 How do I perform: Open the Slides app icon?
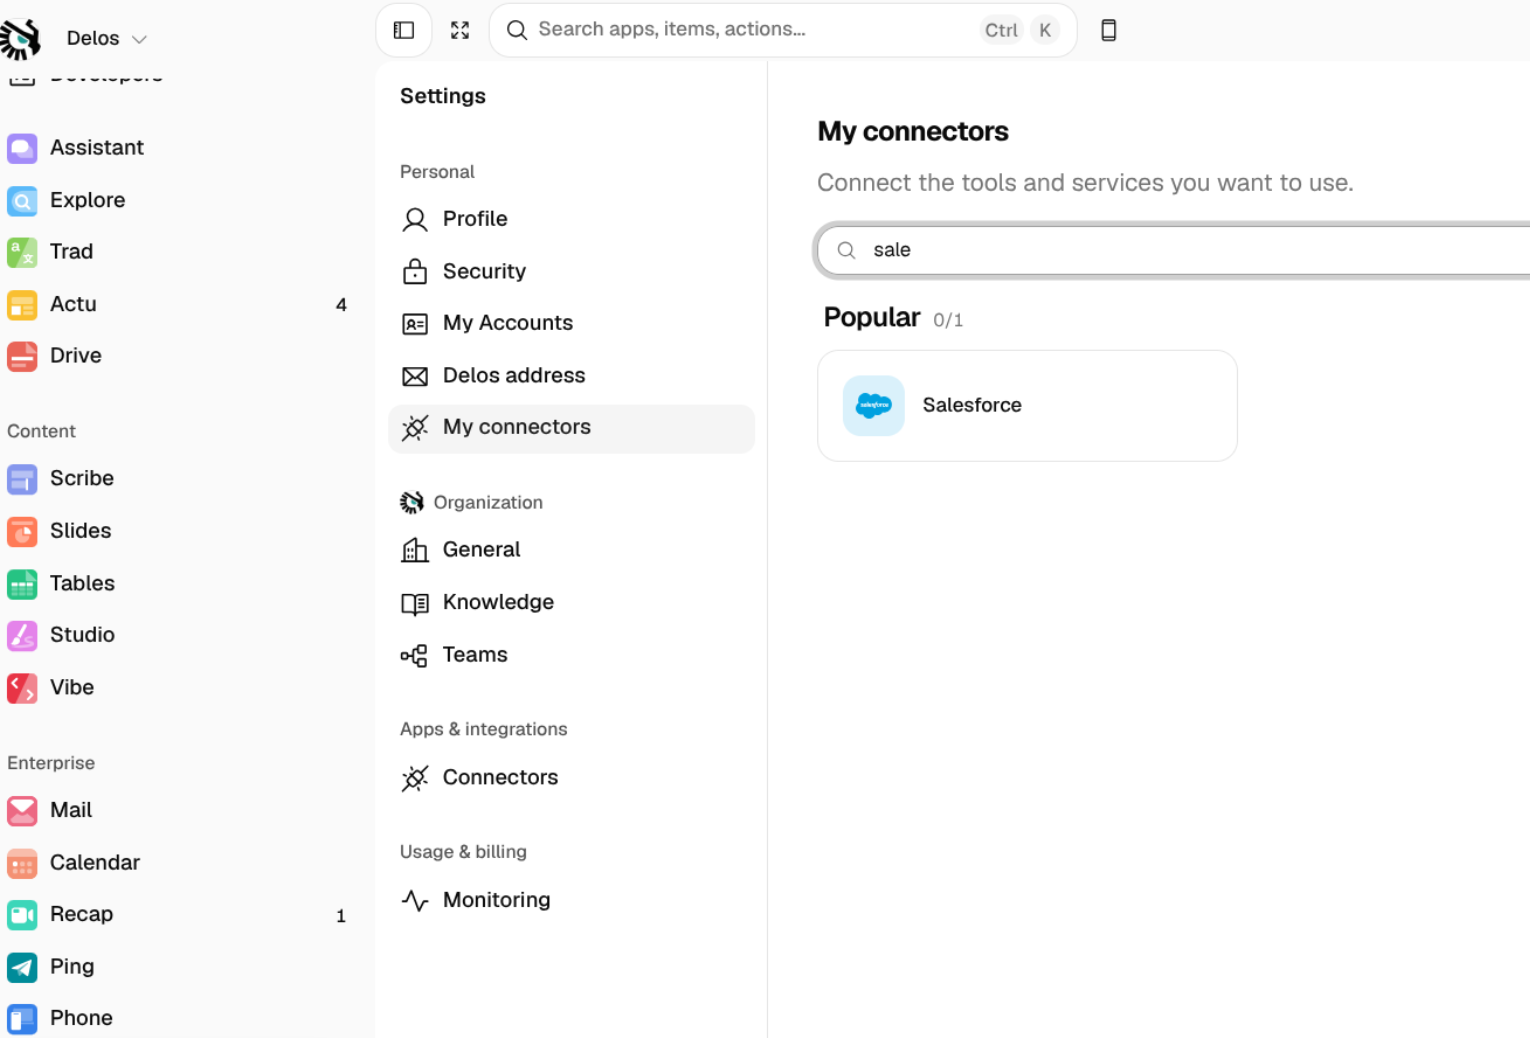[x=22, y=531]
